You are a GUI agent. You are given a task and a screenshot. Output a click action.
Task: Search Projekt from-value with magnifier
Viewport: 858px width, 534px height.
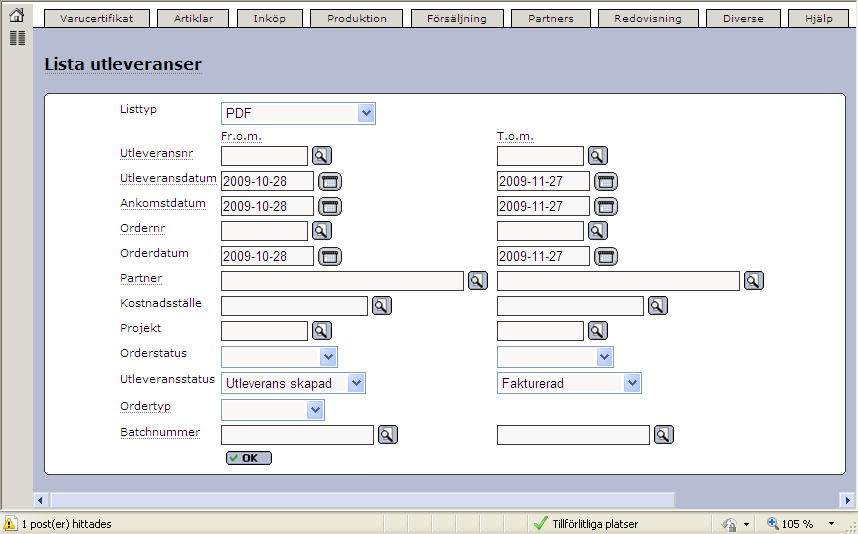tap(322, 330)
